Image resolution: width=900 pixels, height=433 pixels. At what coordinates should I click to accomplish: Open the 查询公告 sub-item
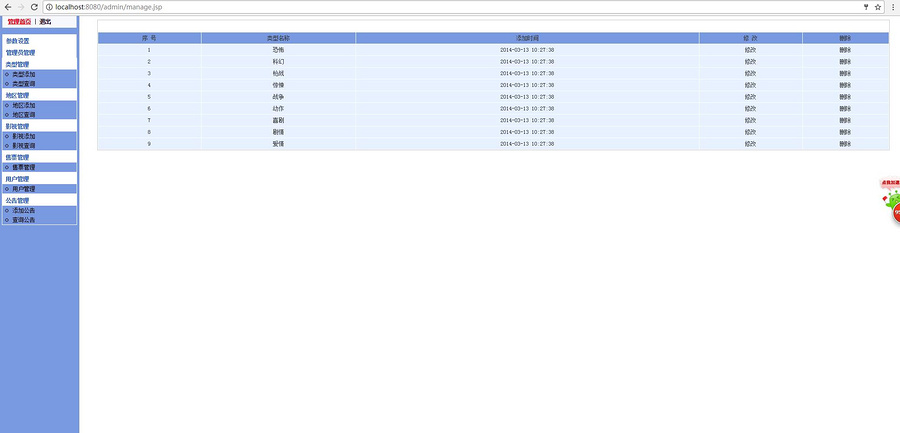[24, 220]
